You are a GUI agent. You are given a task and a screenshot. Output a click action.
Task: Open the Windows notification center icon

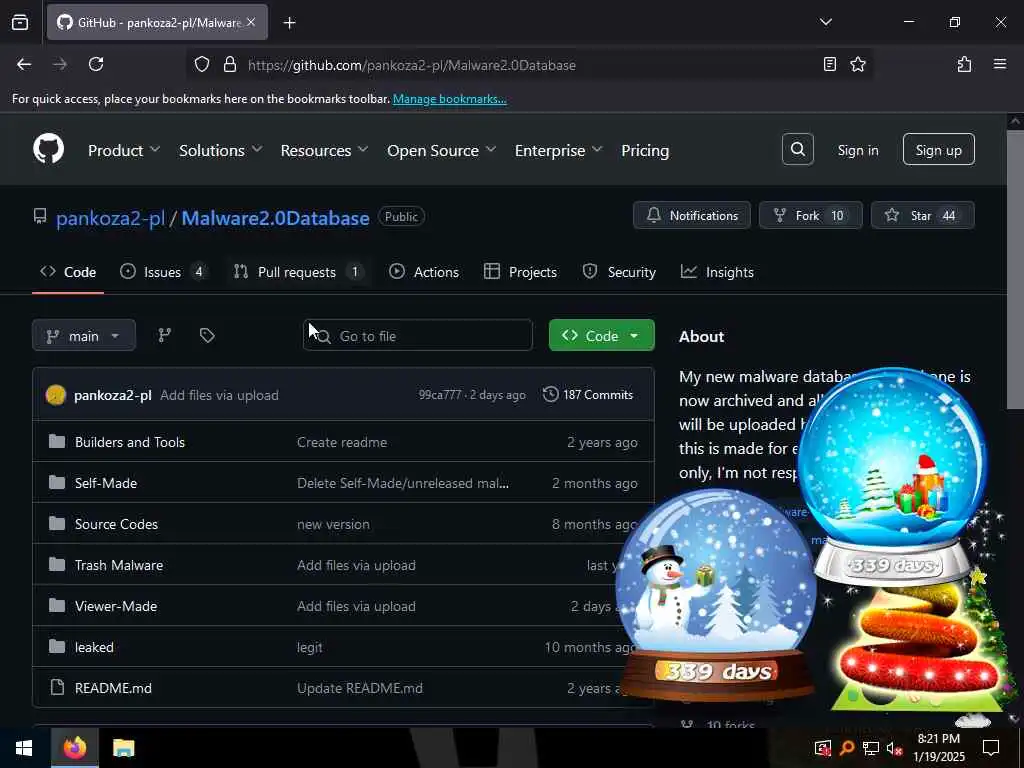(x=991, y=748)
